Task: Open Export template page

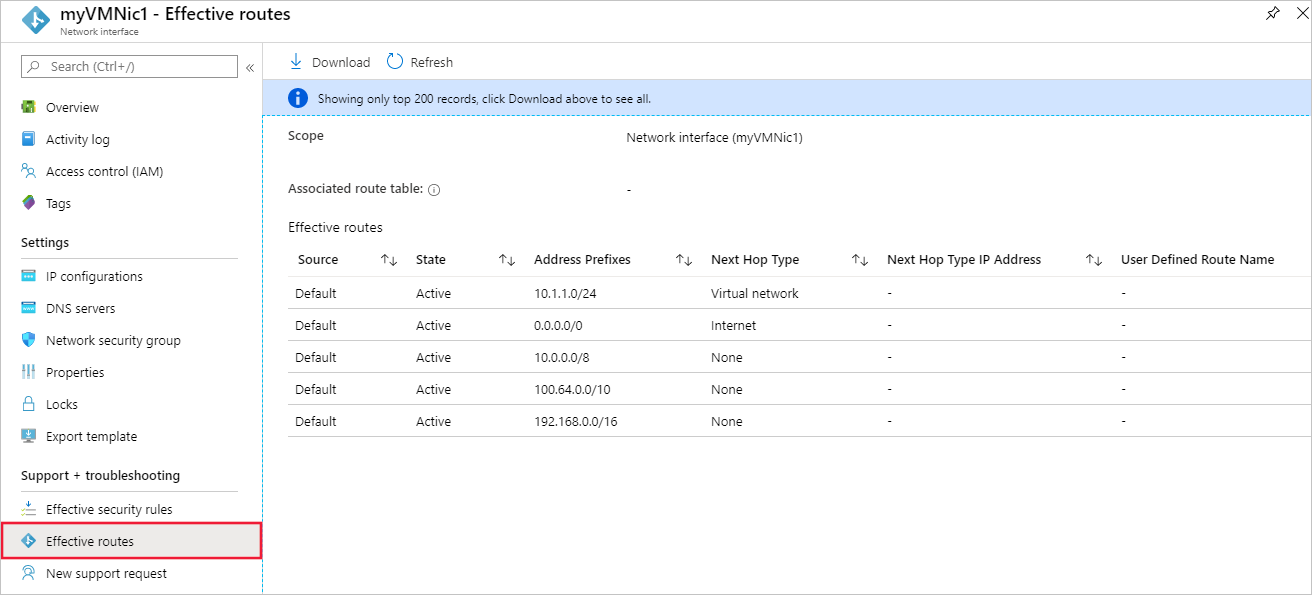Action: pyautogui.click(x=91, y=436)
